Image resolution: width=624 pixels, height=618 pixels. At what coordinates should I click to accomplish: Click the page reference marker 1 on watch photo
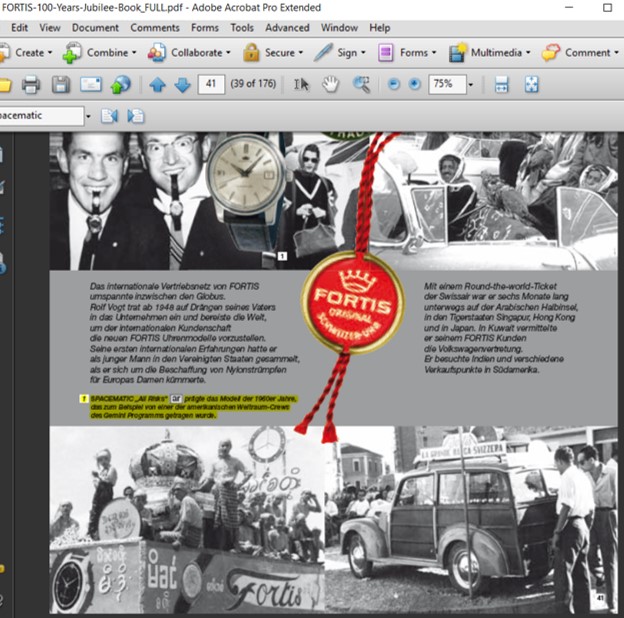tap(282, 256)
